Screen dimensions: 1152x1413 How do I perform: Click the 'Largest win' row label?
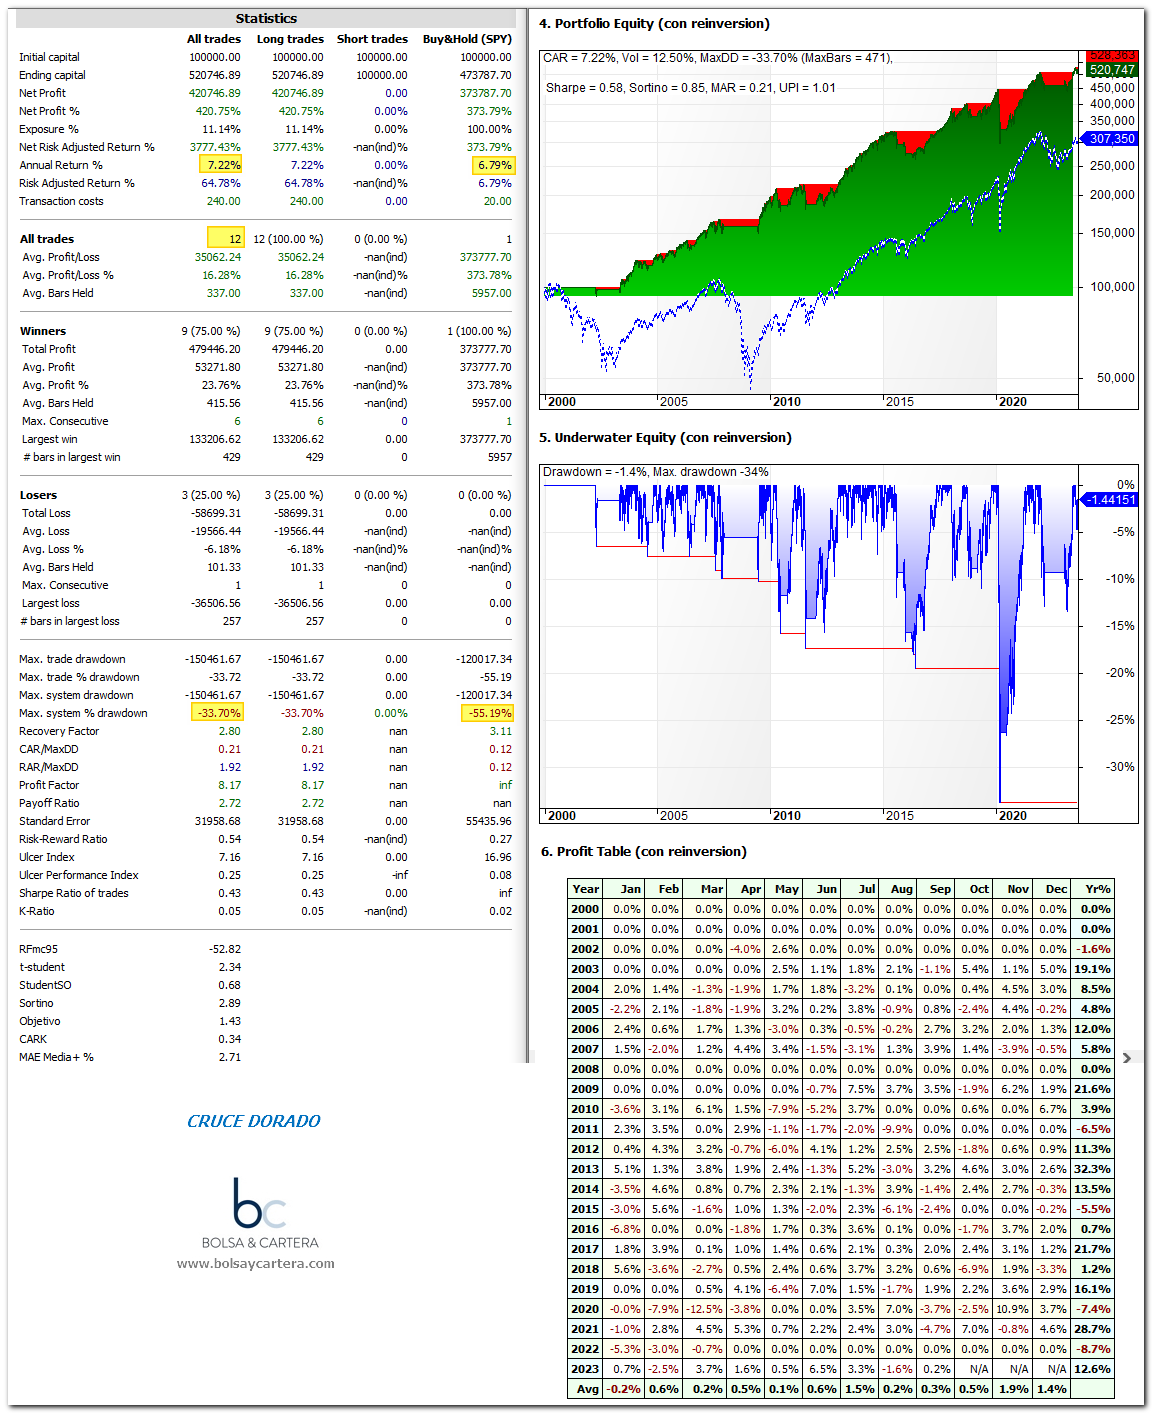(49, 439)
